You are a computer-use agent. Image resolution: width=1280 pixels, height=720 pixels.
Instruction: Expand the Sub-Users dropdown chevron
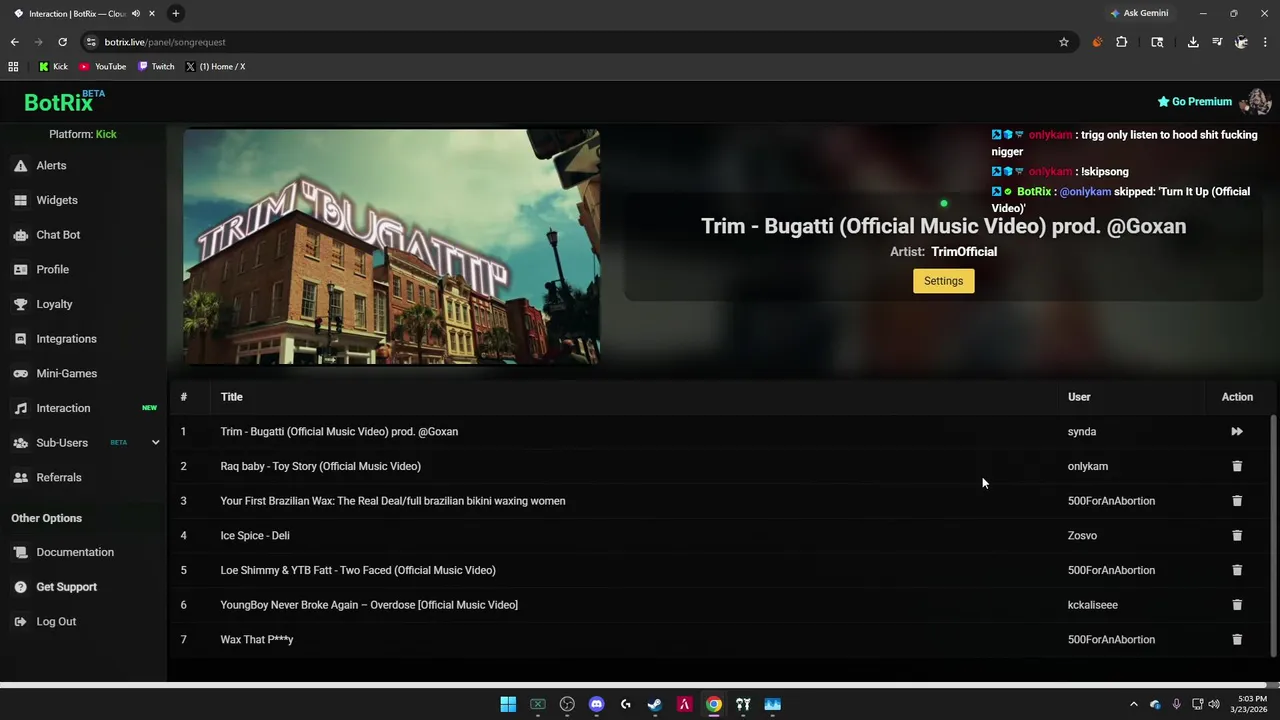[x=155, y=443]
